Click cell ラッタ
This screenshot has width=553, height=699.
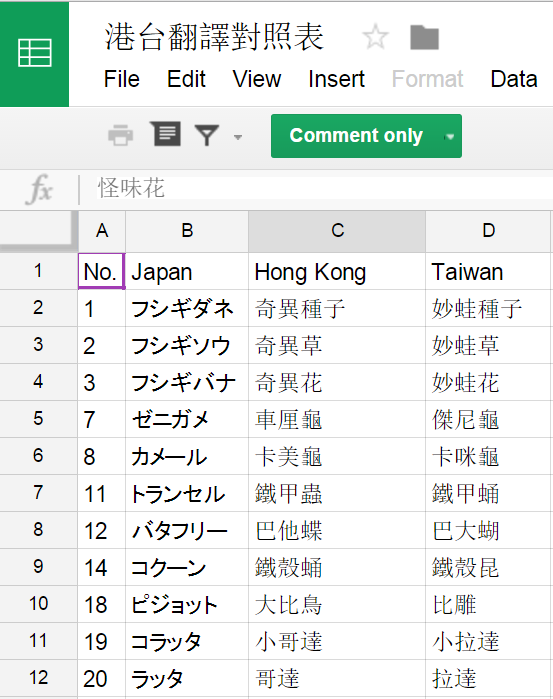[187, 678]
